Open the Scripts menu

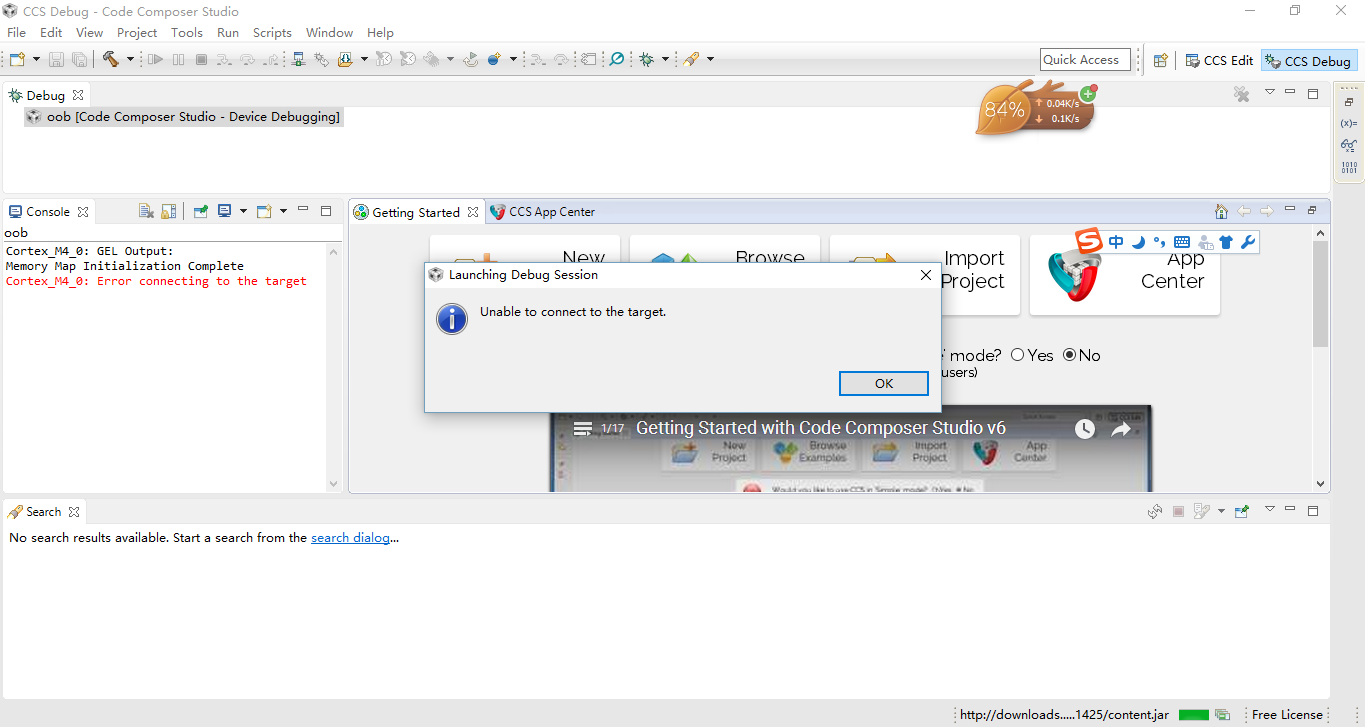(272, 32)
